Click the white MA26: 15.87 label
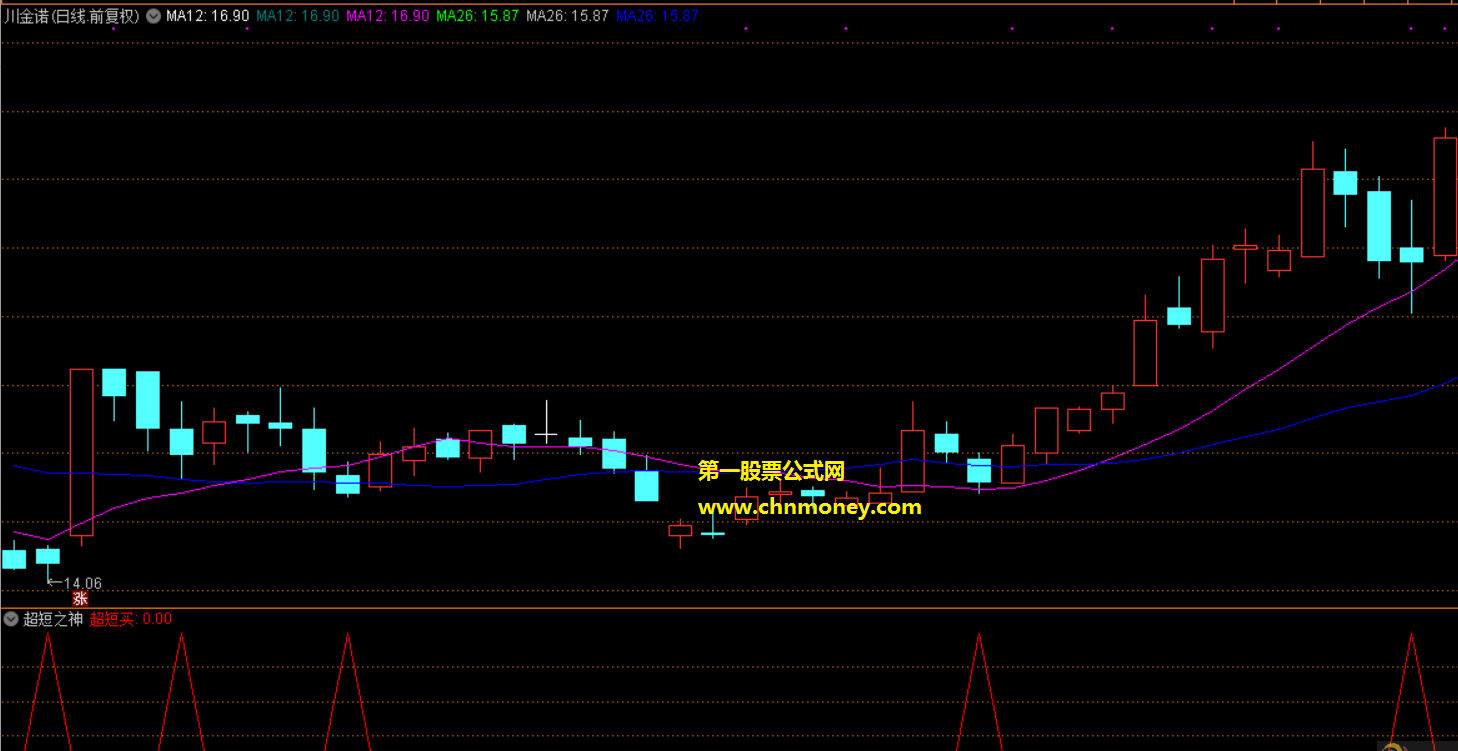 click(567, 16)
